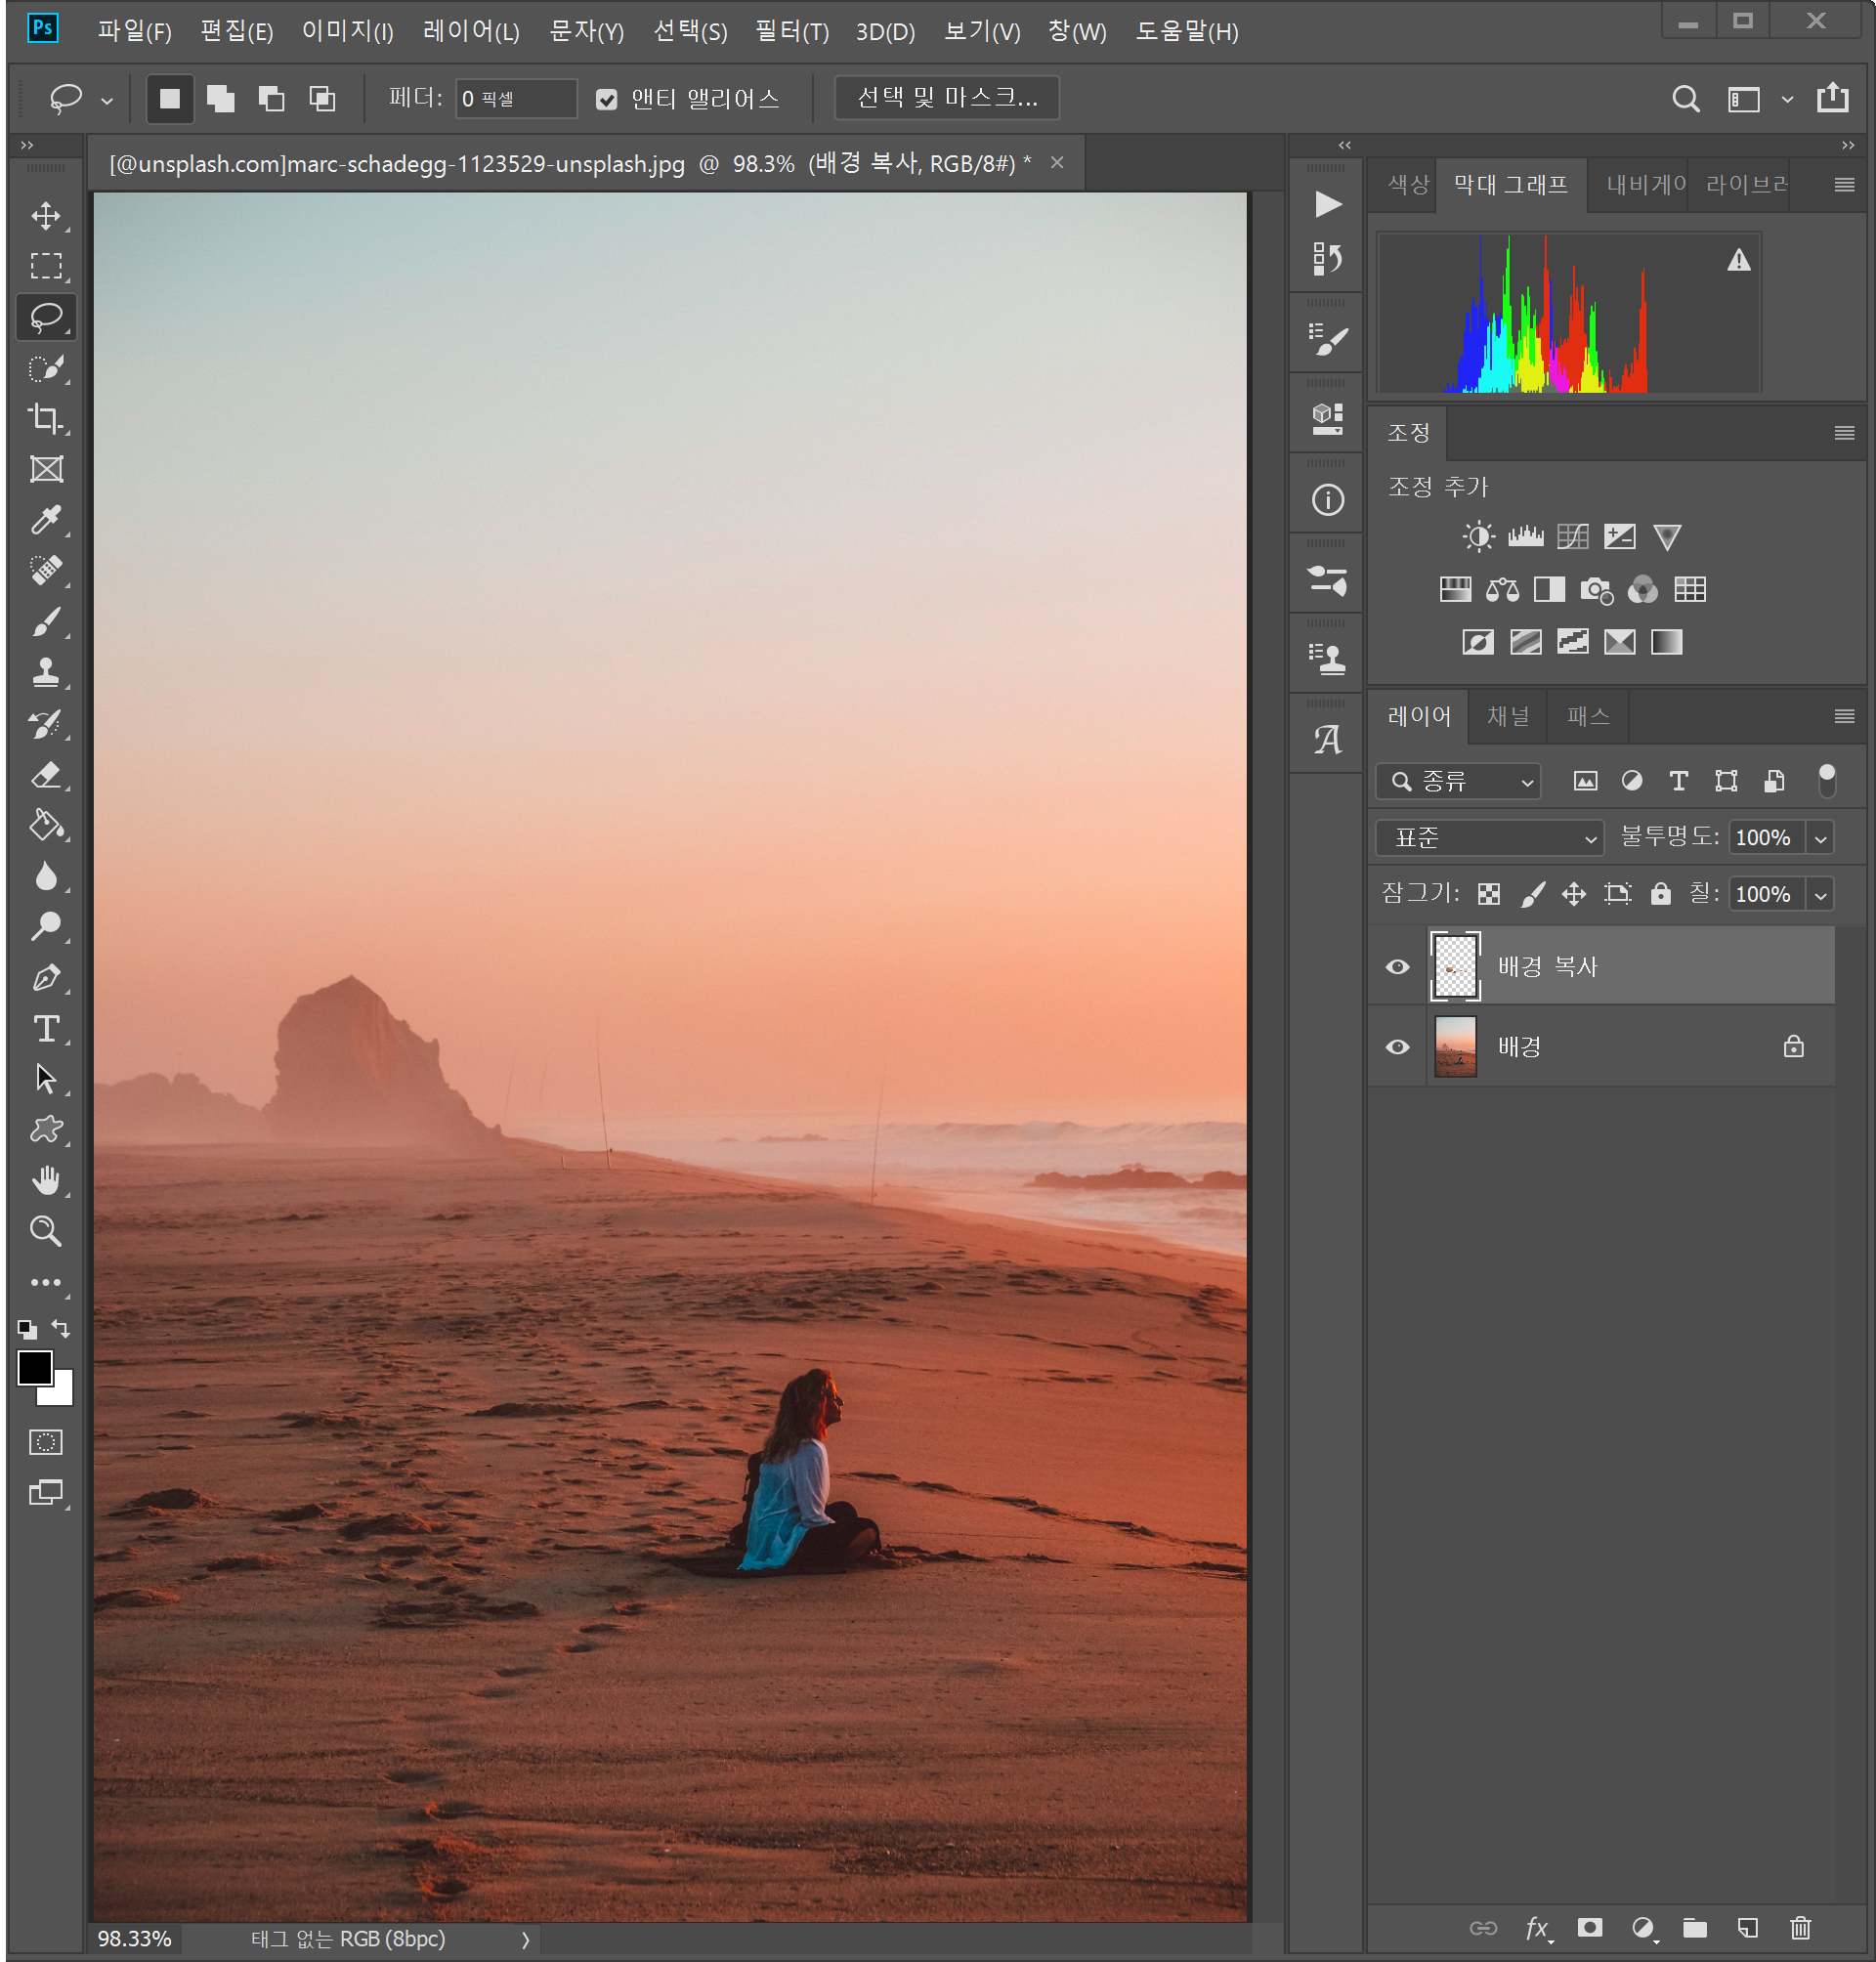Click the black foreground color swatch
Image resolution: width=1876 pixels, height=1962 pixels.
pyautogui.click(x=34, y=1367)
